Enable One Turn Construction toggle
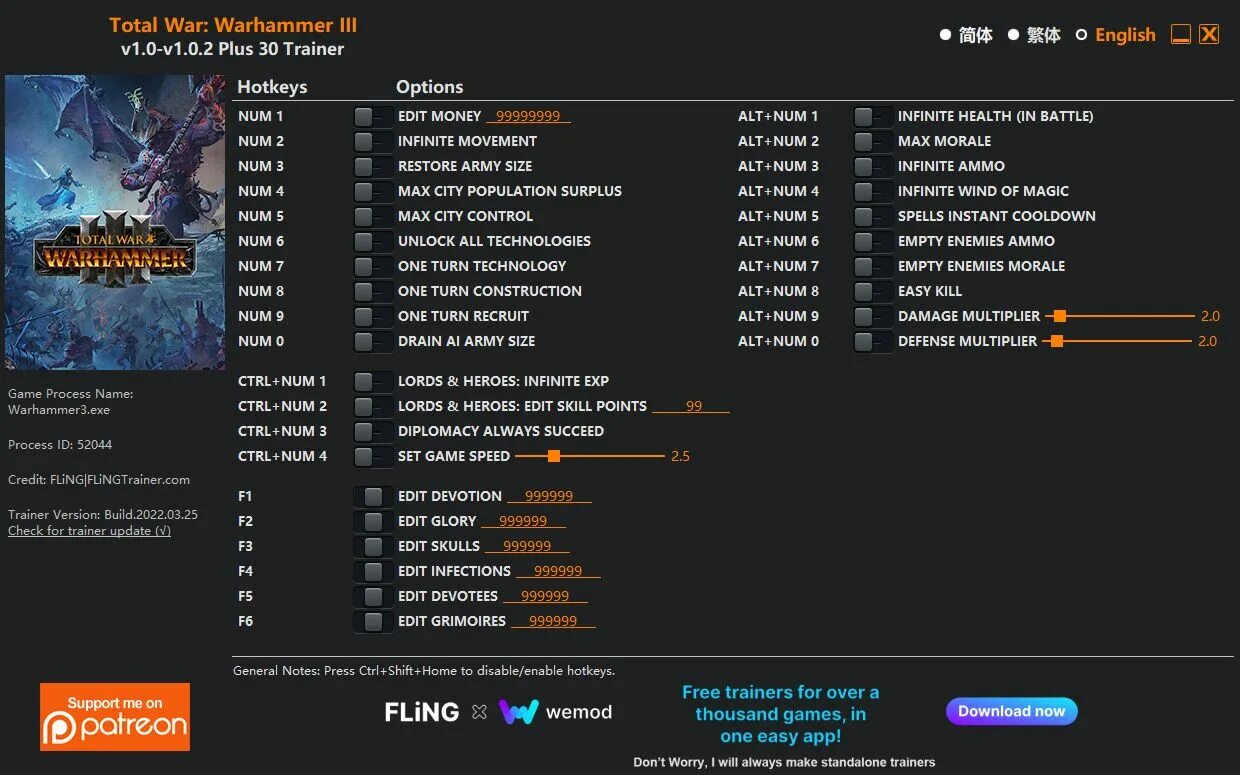 tap(373, 291)
